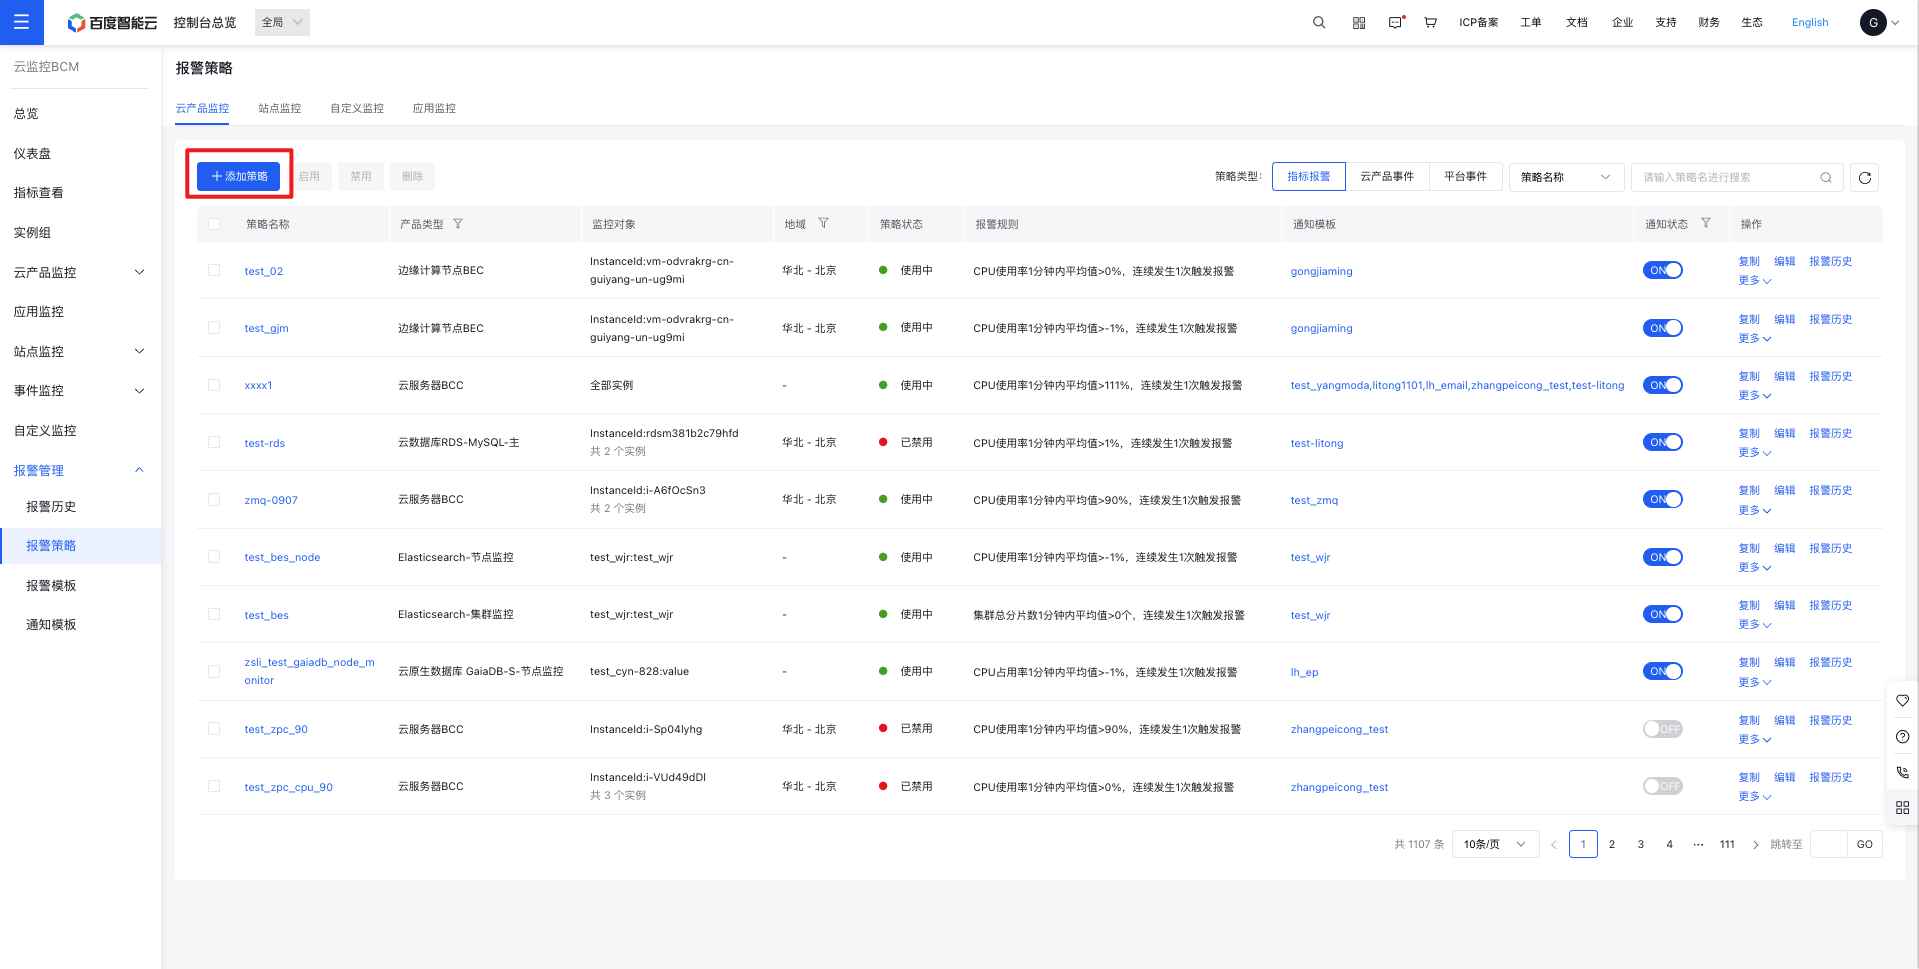Go to previous page arrow
1919x969 pixels.
point(1554,845)
